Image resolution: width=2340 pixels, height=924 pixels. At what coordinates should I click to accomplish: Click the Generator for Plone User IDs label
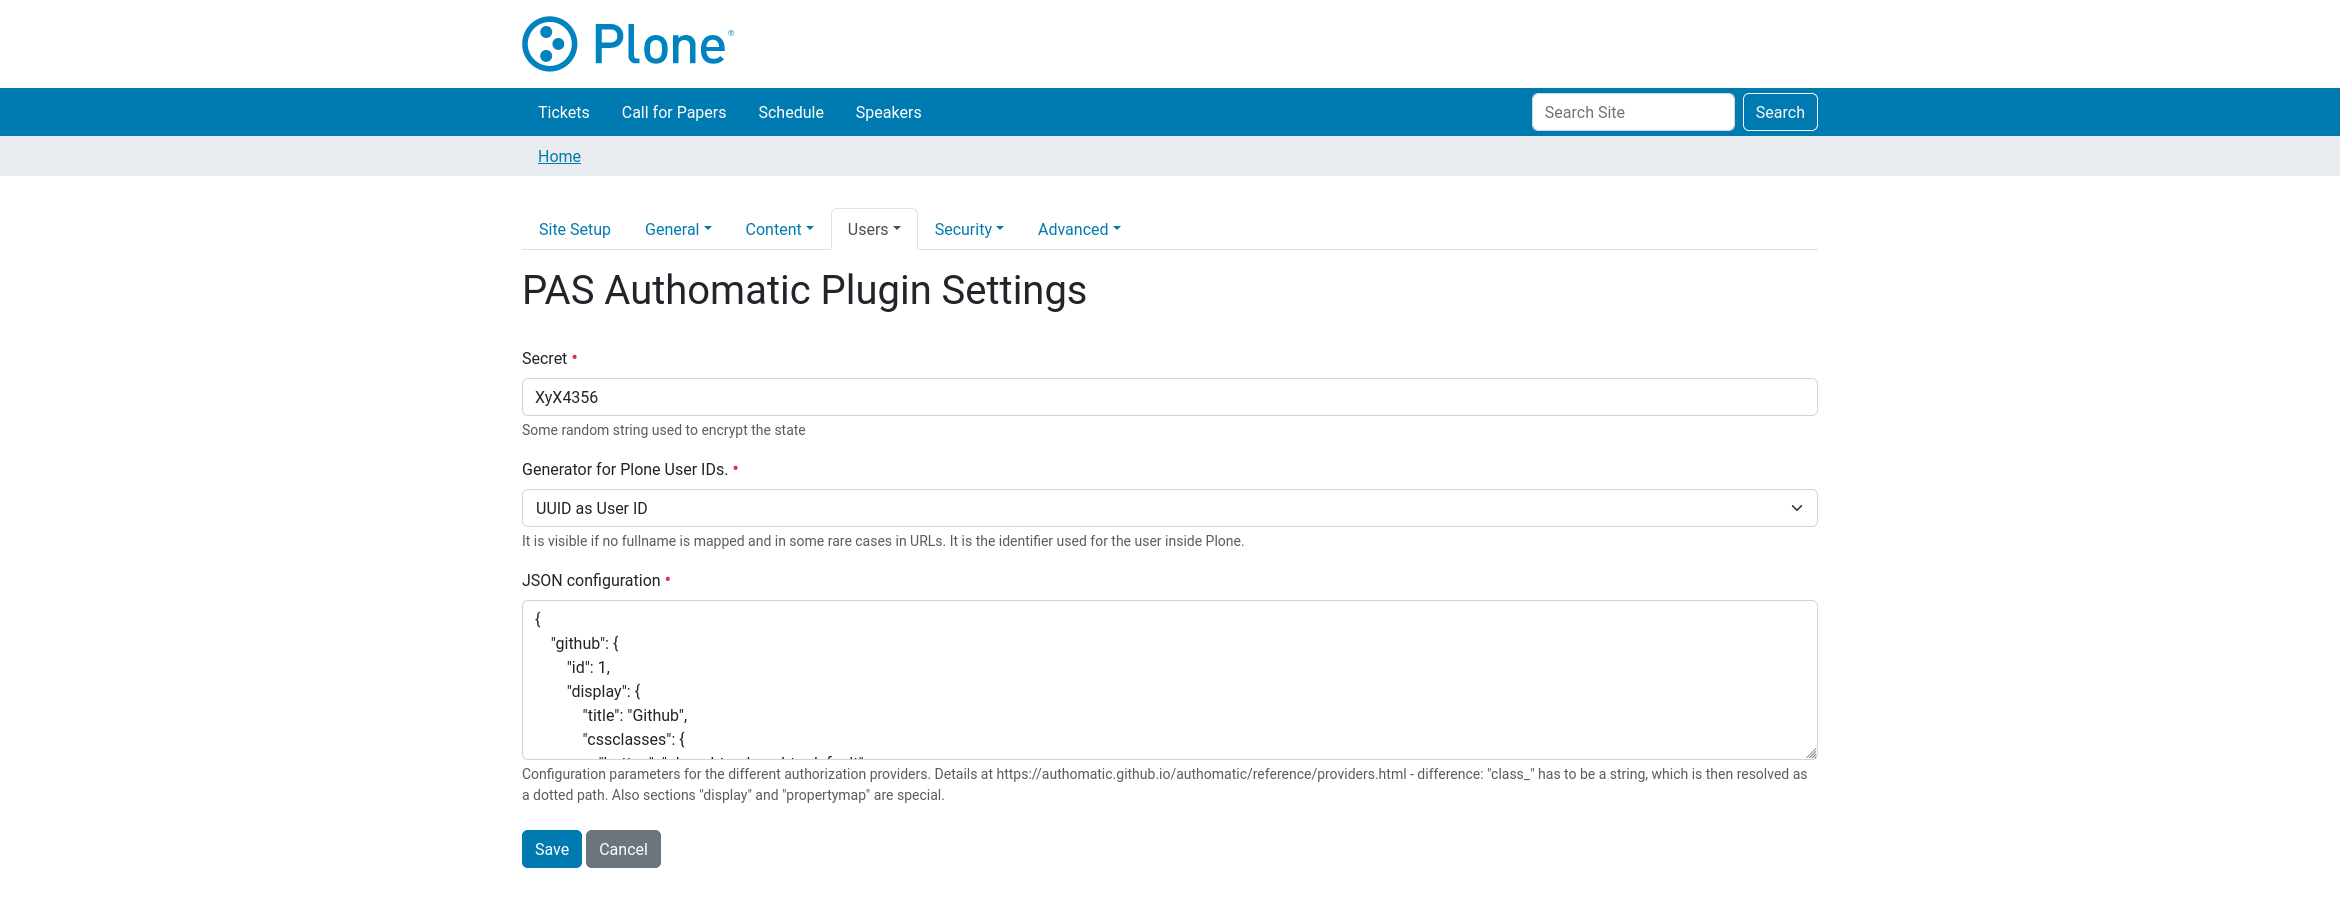(x=625, y=469)
